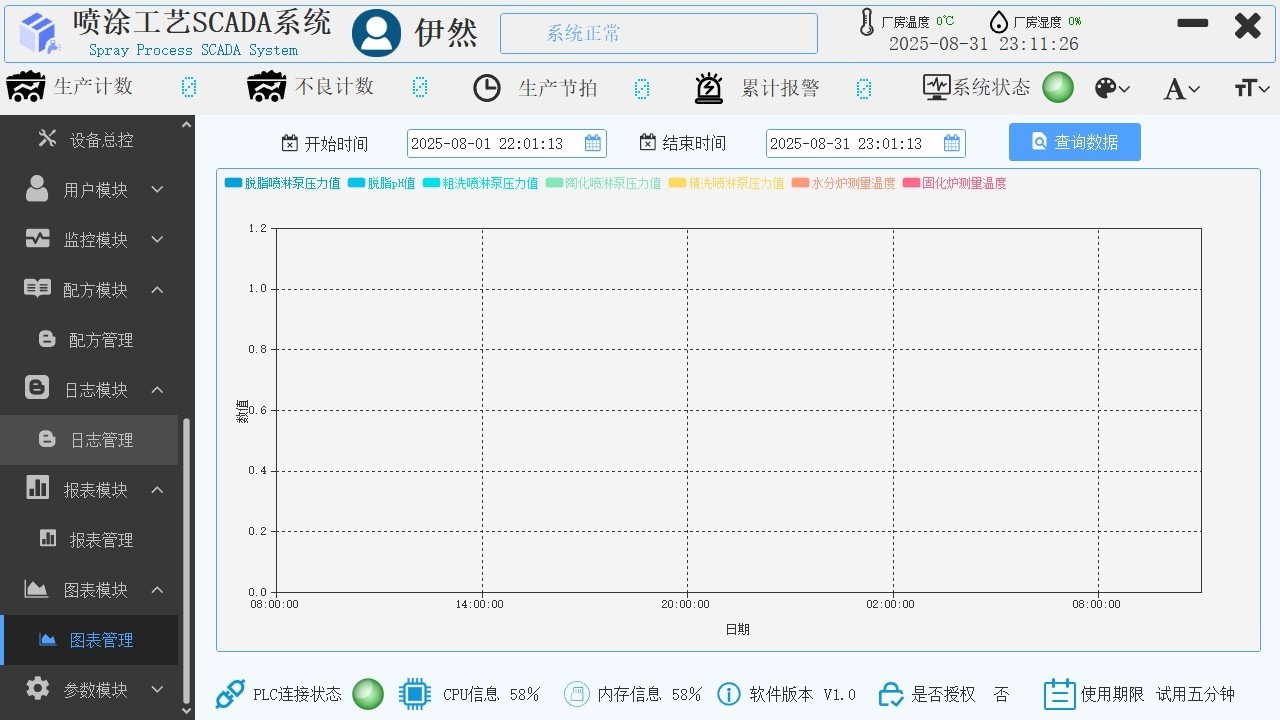Open the font family 'A' dropdown
The height and width of the screenshot is (720, 1280).
pos(1180,89)
